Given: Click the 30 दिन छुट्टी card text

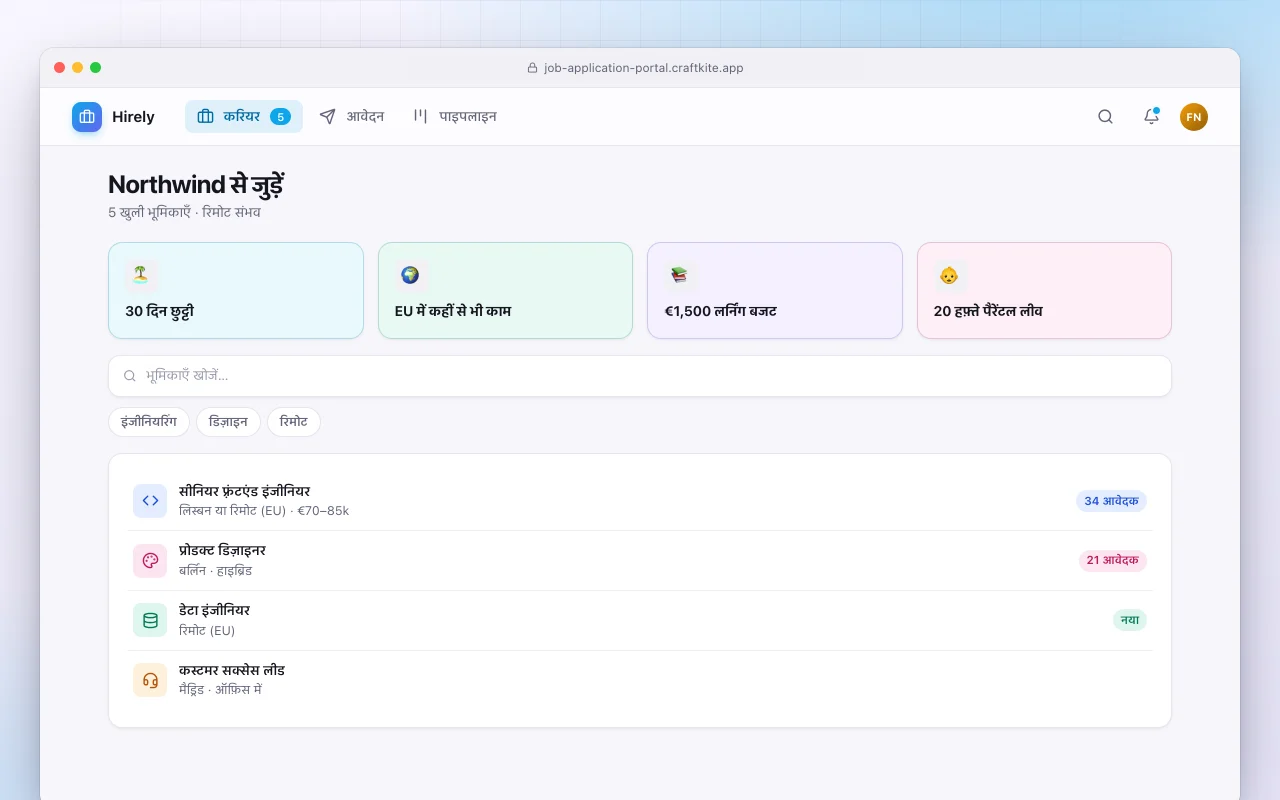Looking at the screenshot, I should pyautogui.click(x=160, y=311).
